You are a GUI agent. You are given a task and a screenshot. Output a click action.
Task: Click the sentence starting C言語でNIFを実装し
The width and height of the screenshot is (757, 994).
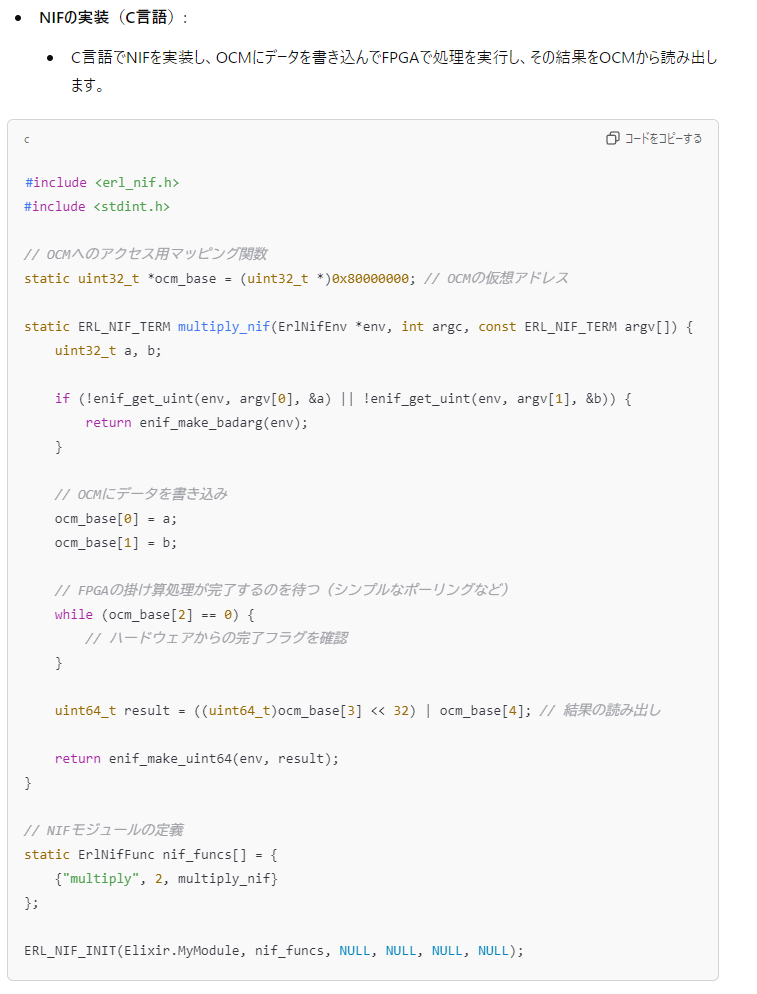[394, 71]
